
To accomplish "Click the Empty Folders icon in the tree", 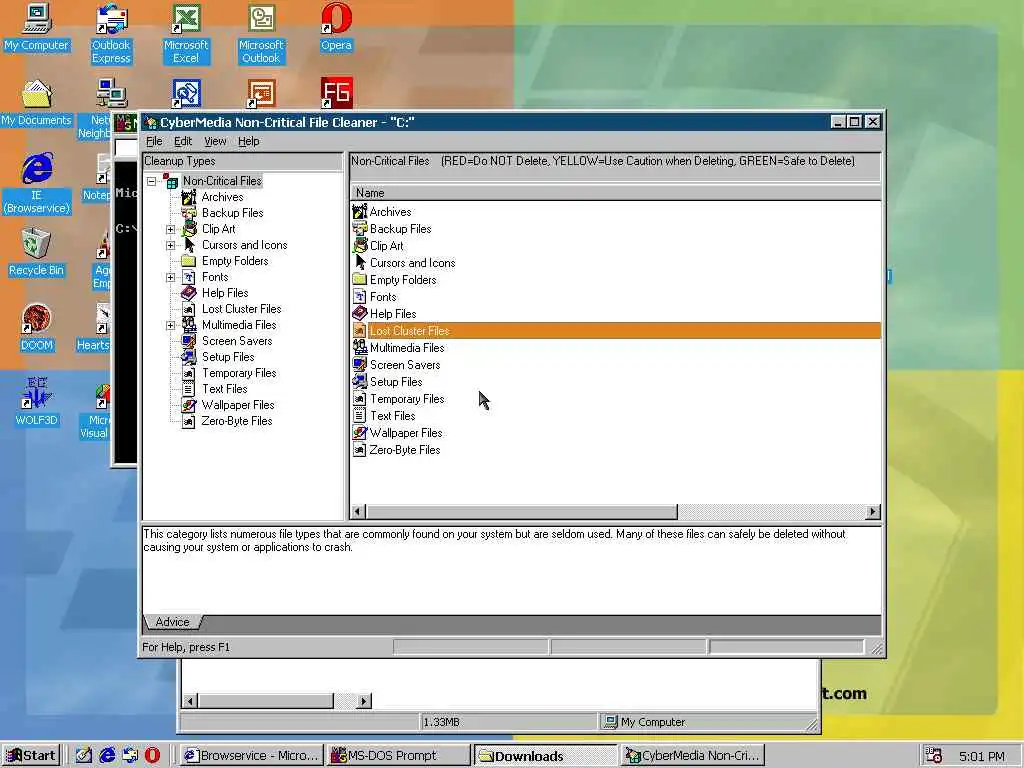I will [x=189, y=261].
